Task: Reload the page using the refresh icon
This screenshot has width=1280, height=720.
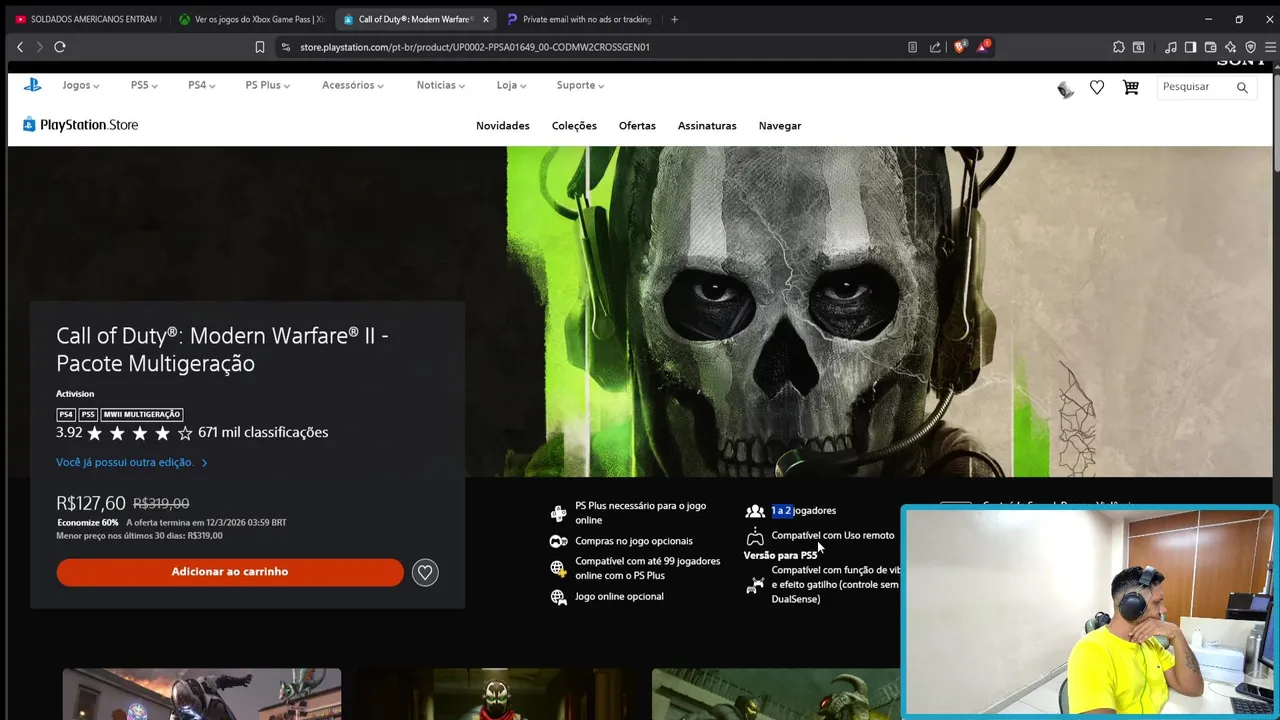Action: [x=60, y=47]
